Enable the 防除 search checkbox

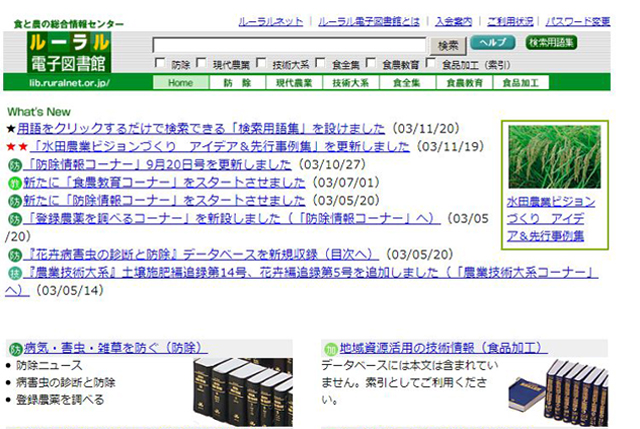(160, 65)
